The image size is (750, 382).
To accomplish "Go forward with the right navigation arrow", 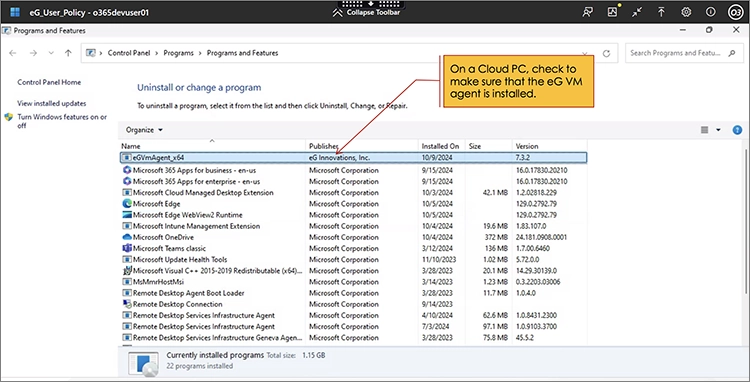I will [x=33, y=53].
